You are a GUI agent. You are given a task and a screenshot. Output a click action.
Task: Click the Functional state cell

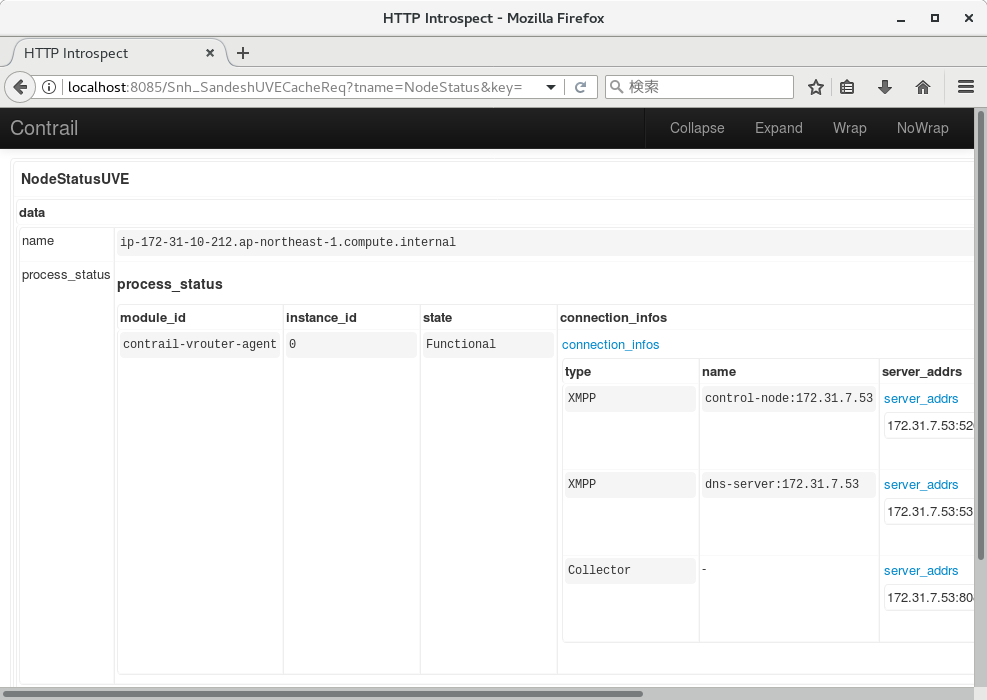488,344
